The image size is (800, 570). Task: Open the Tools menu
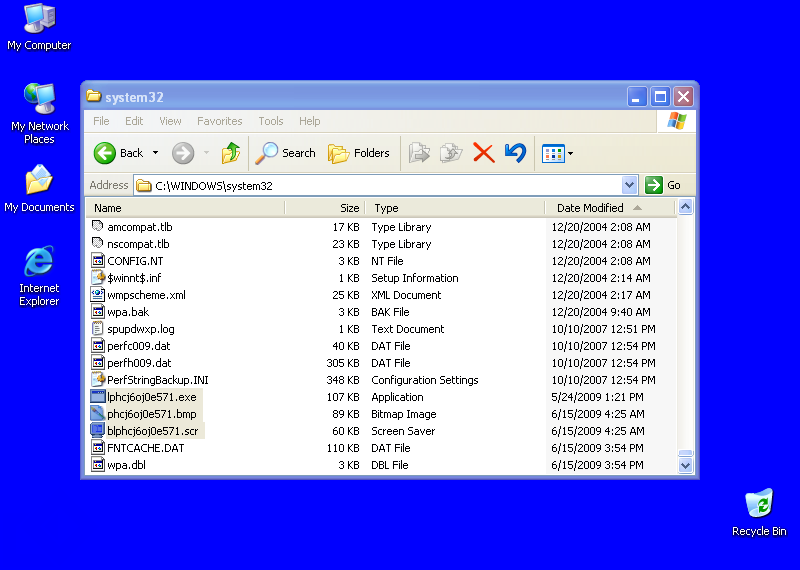tap(270, 121)
